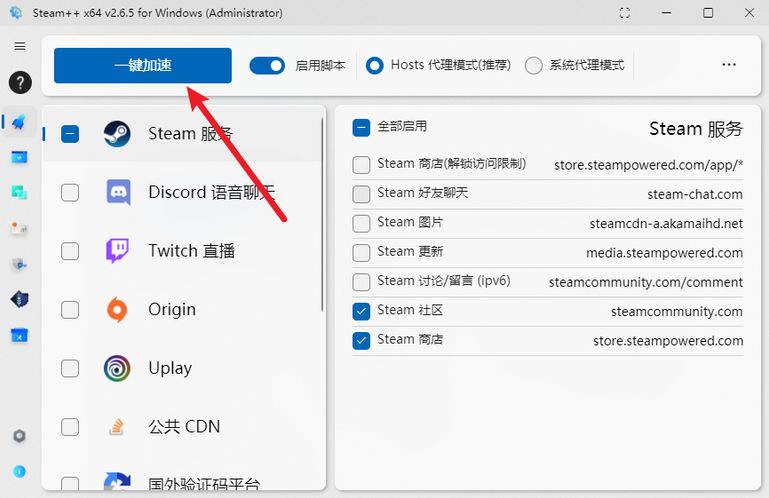Open the blue window with X sidebar icon
Viewport: 769px width, 498px height.
pos(19,336)
